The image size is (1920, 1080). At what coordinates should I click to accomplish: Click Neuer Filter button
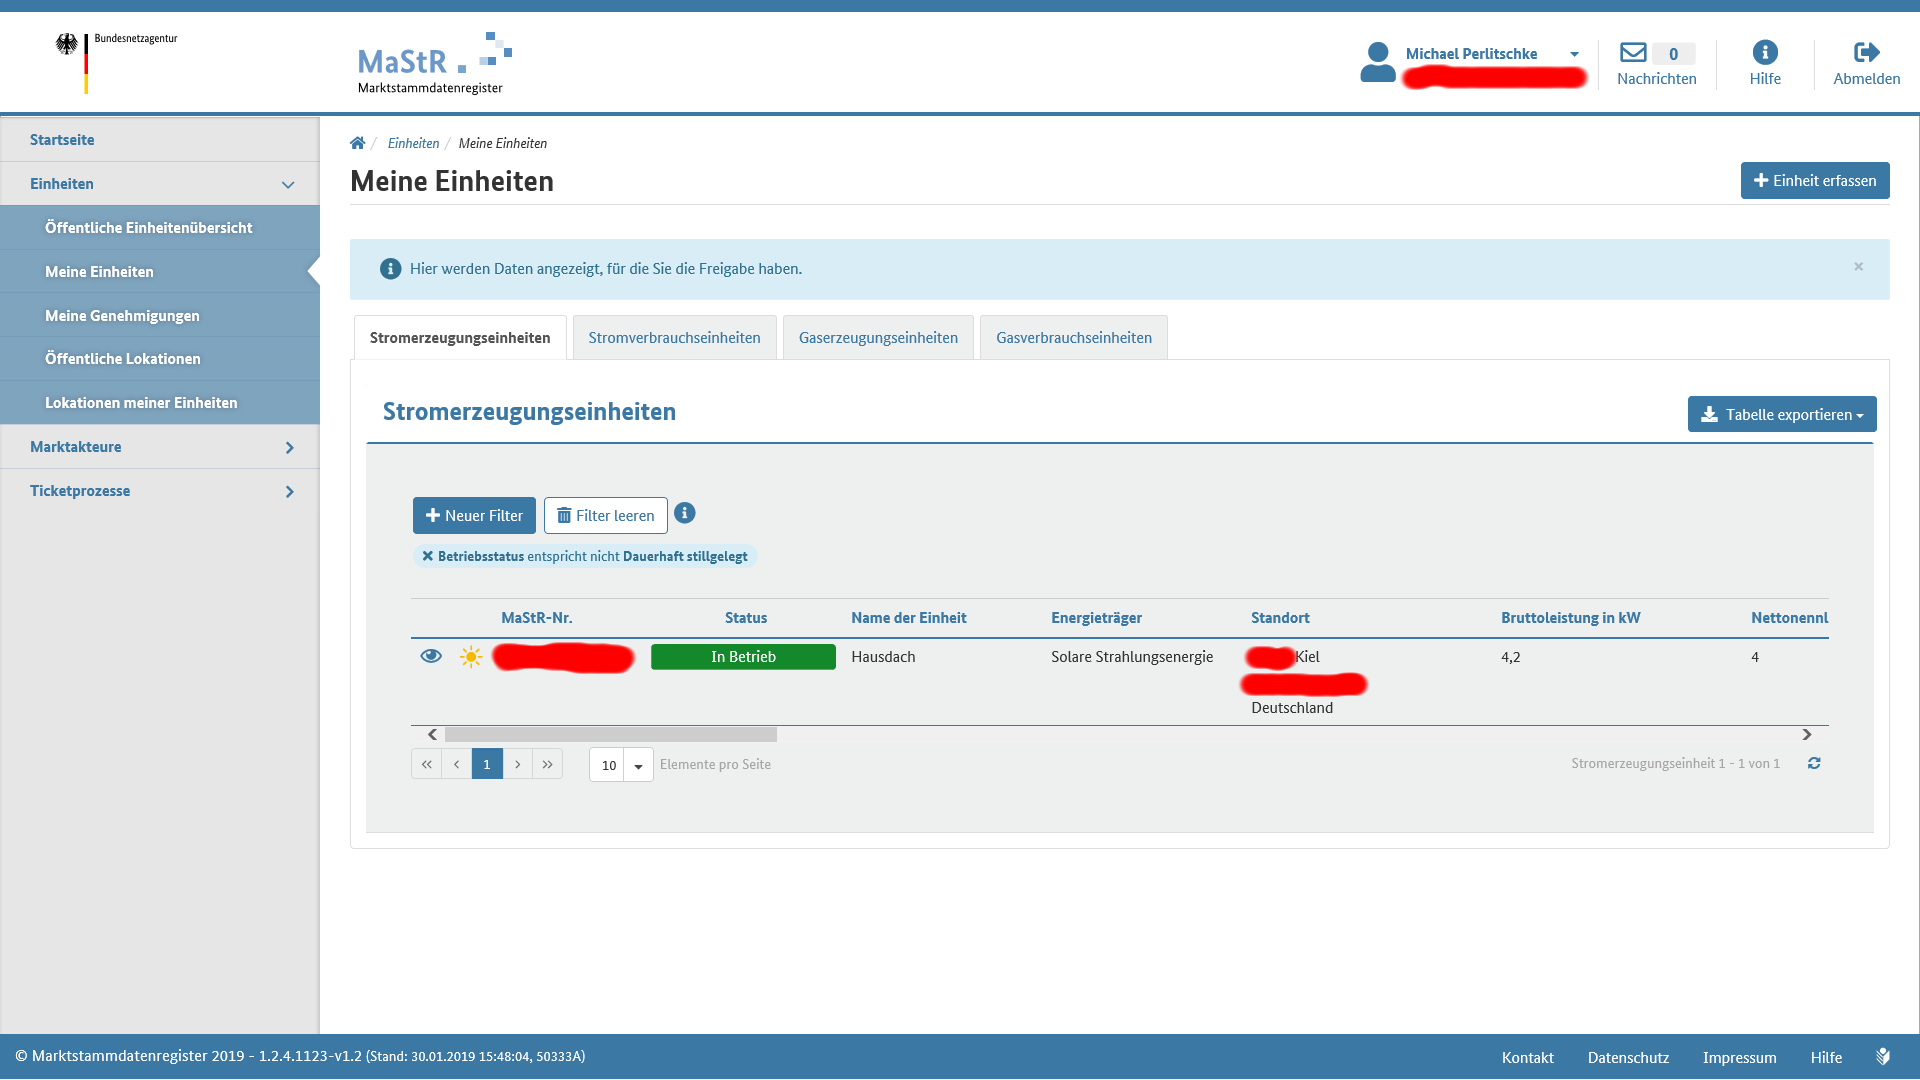click(474, 516)
